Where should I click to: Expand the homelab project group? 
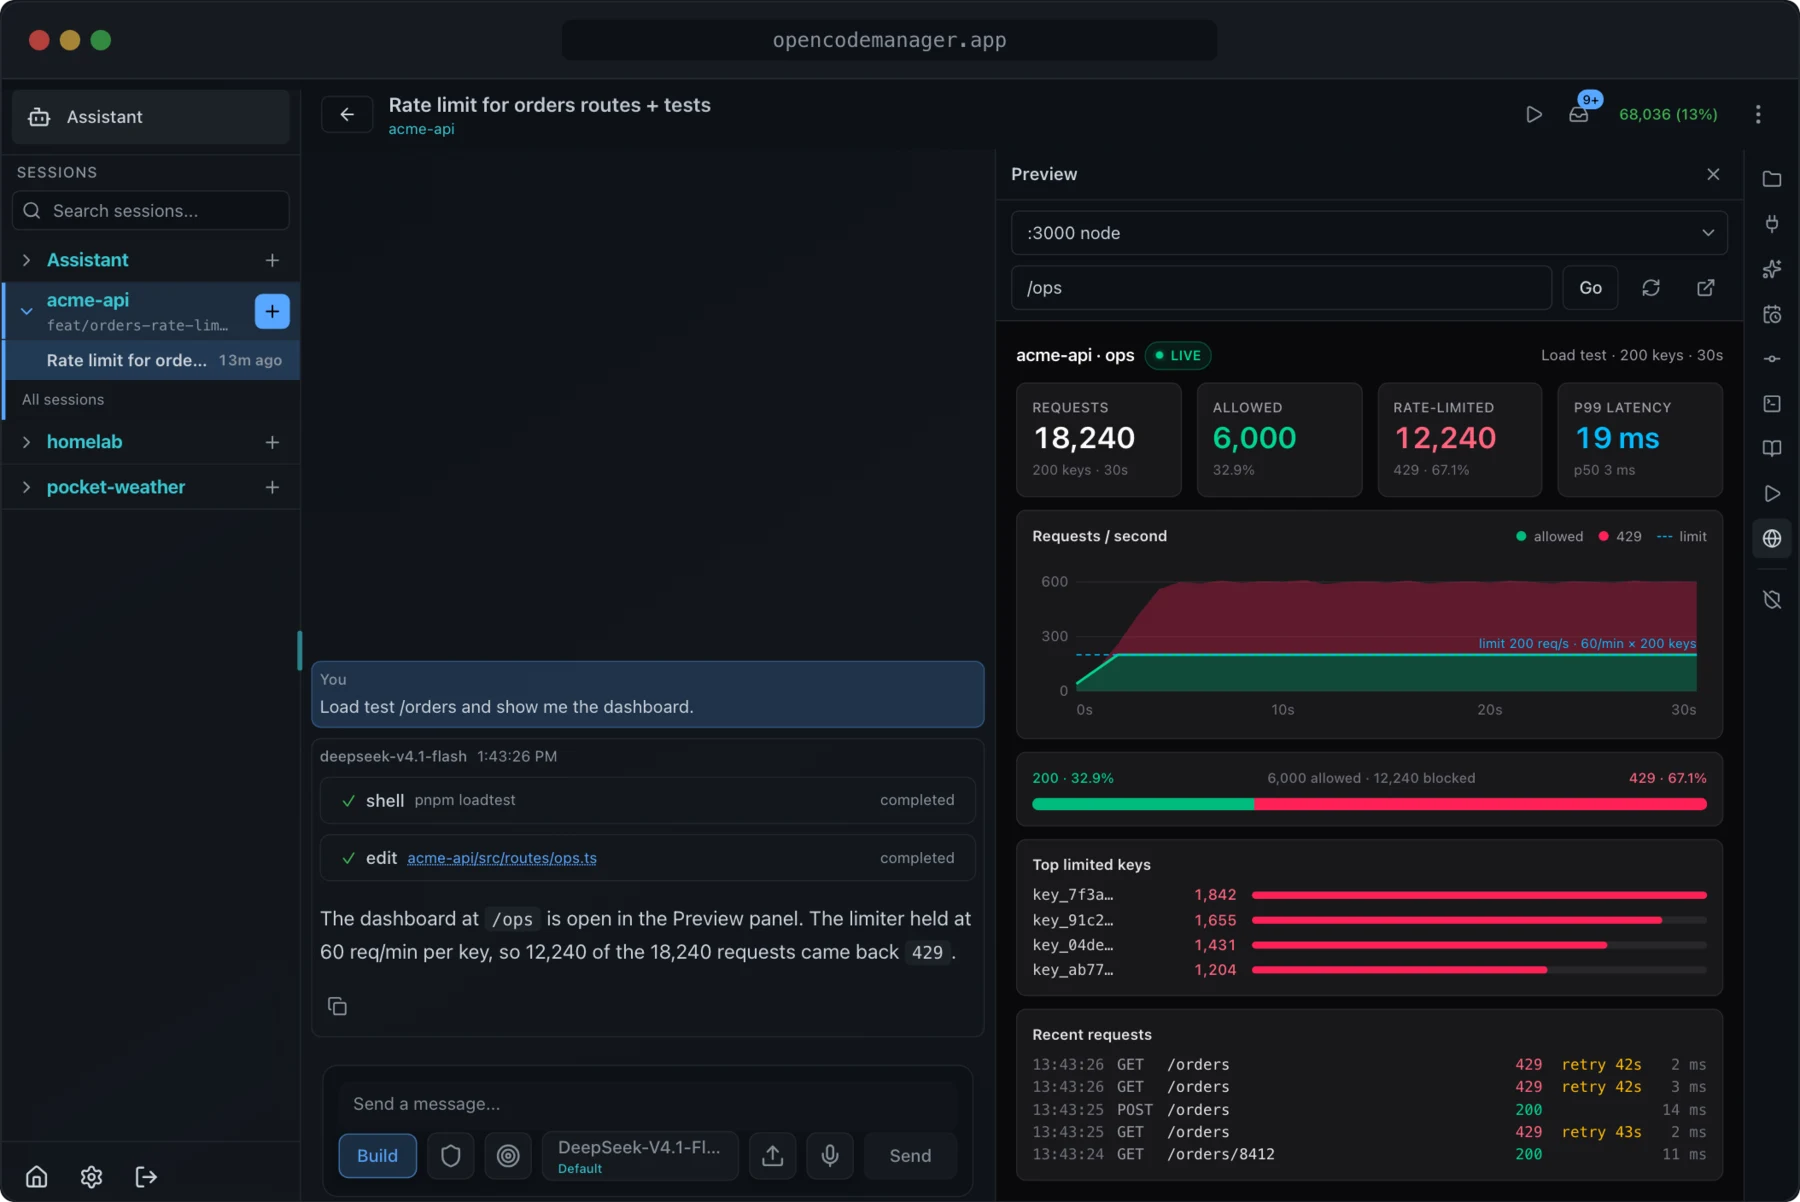click(x=26, y=442)
